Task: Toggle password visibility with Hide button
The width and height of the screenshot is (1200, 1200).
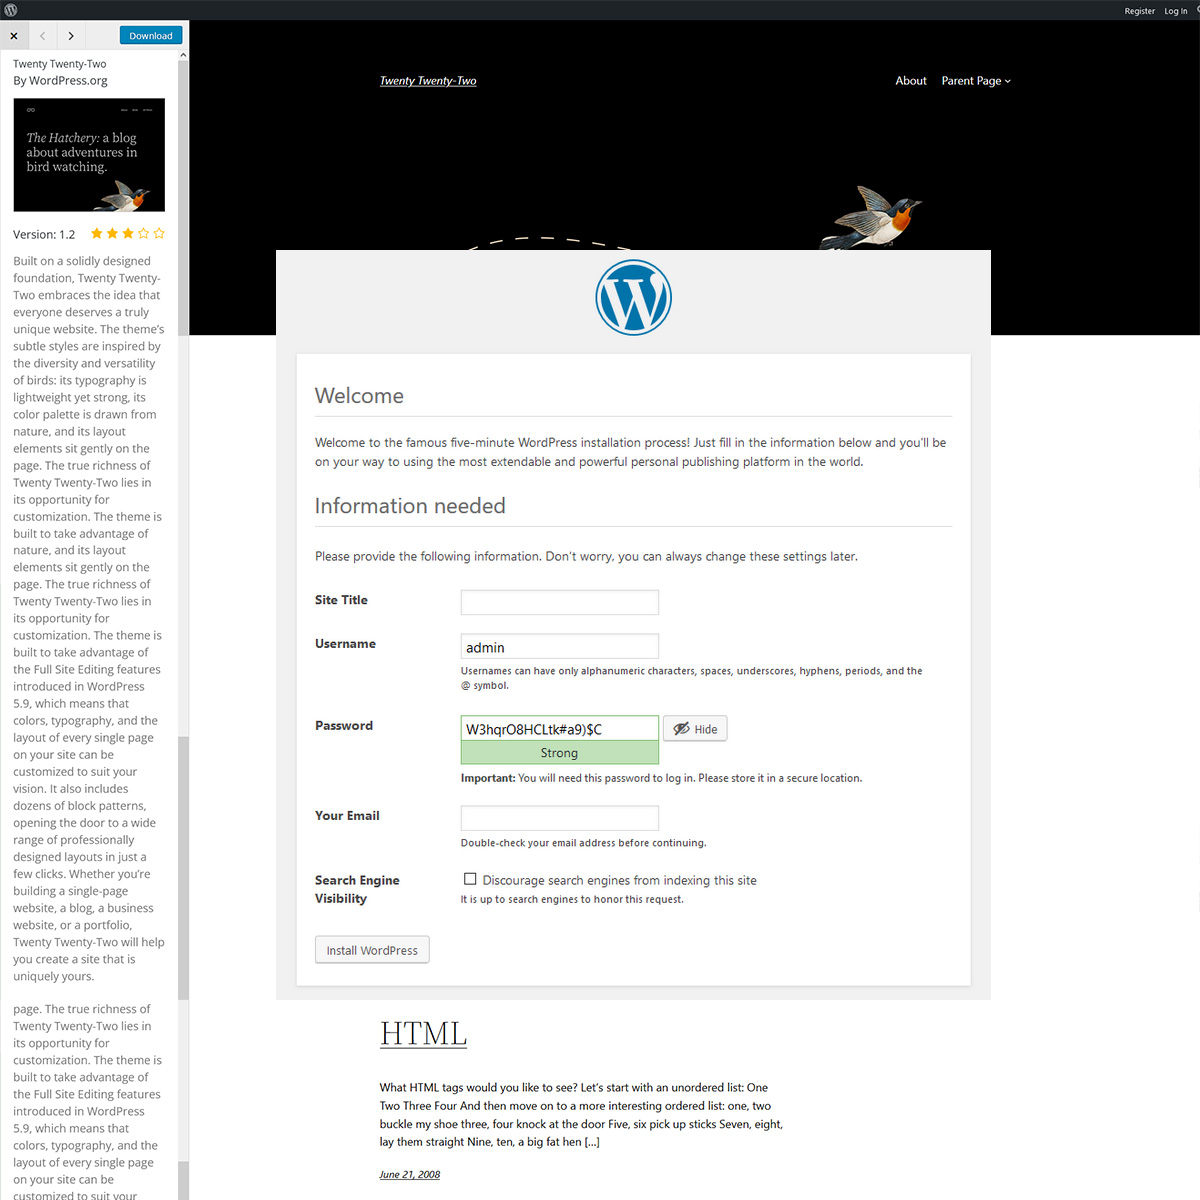Action: point(695,729)
